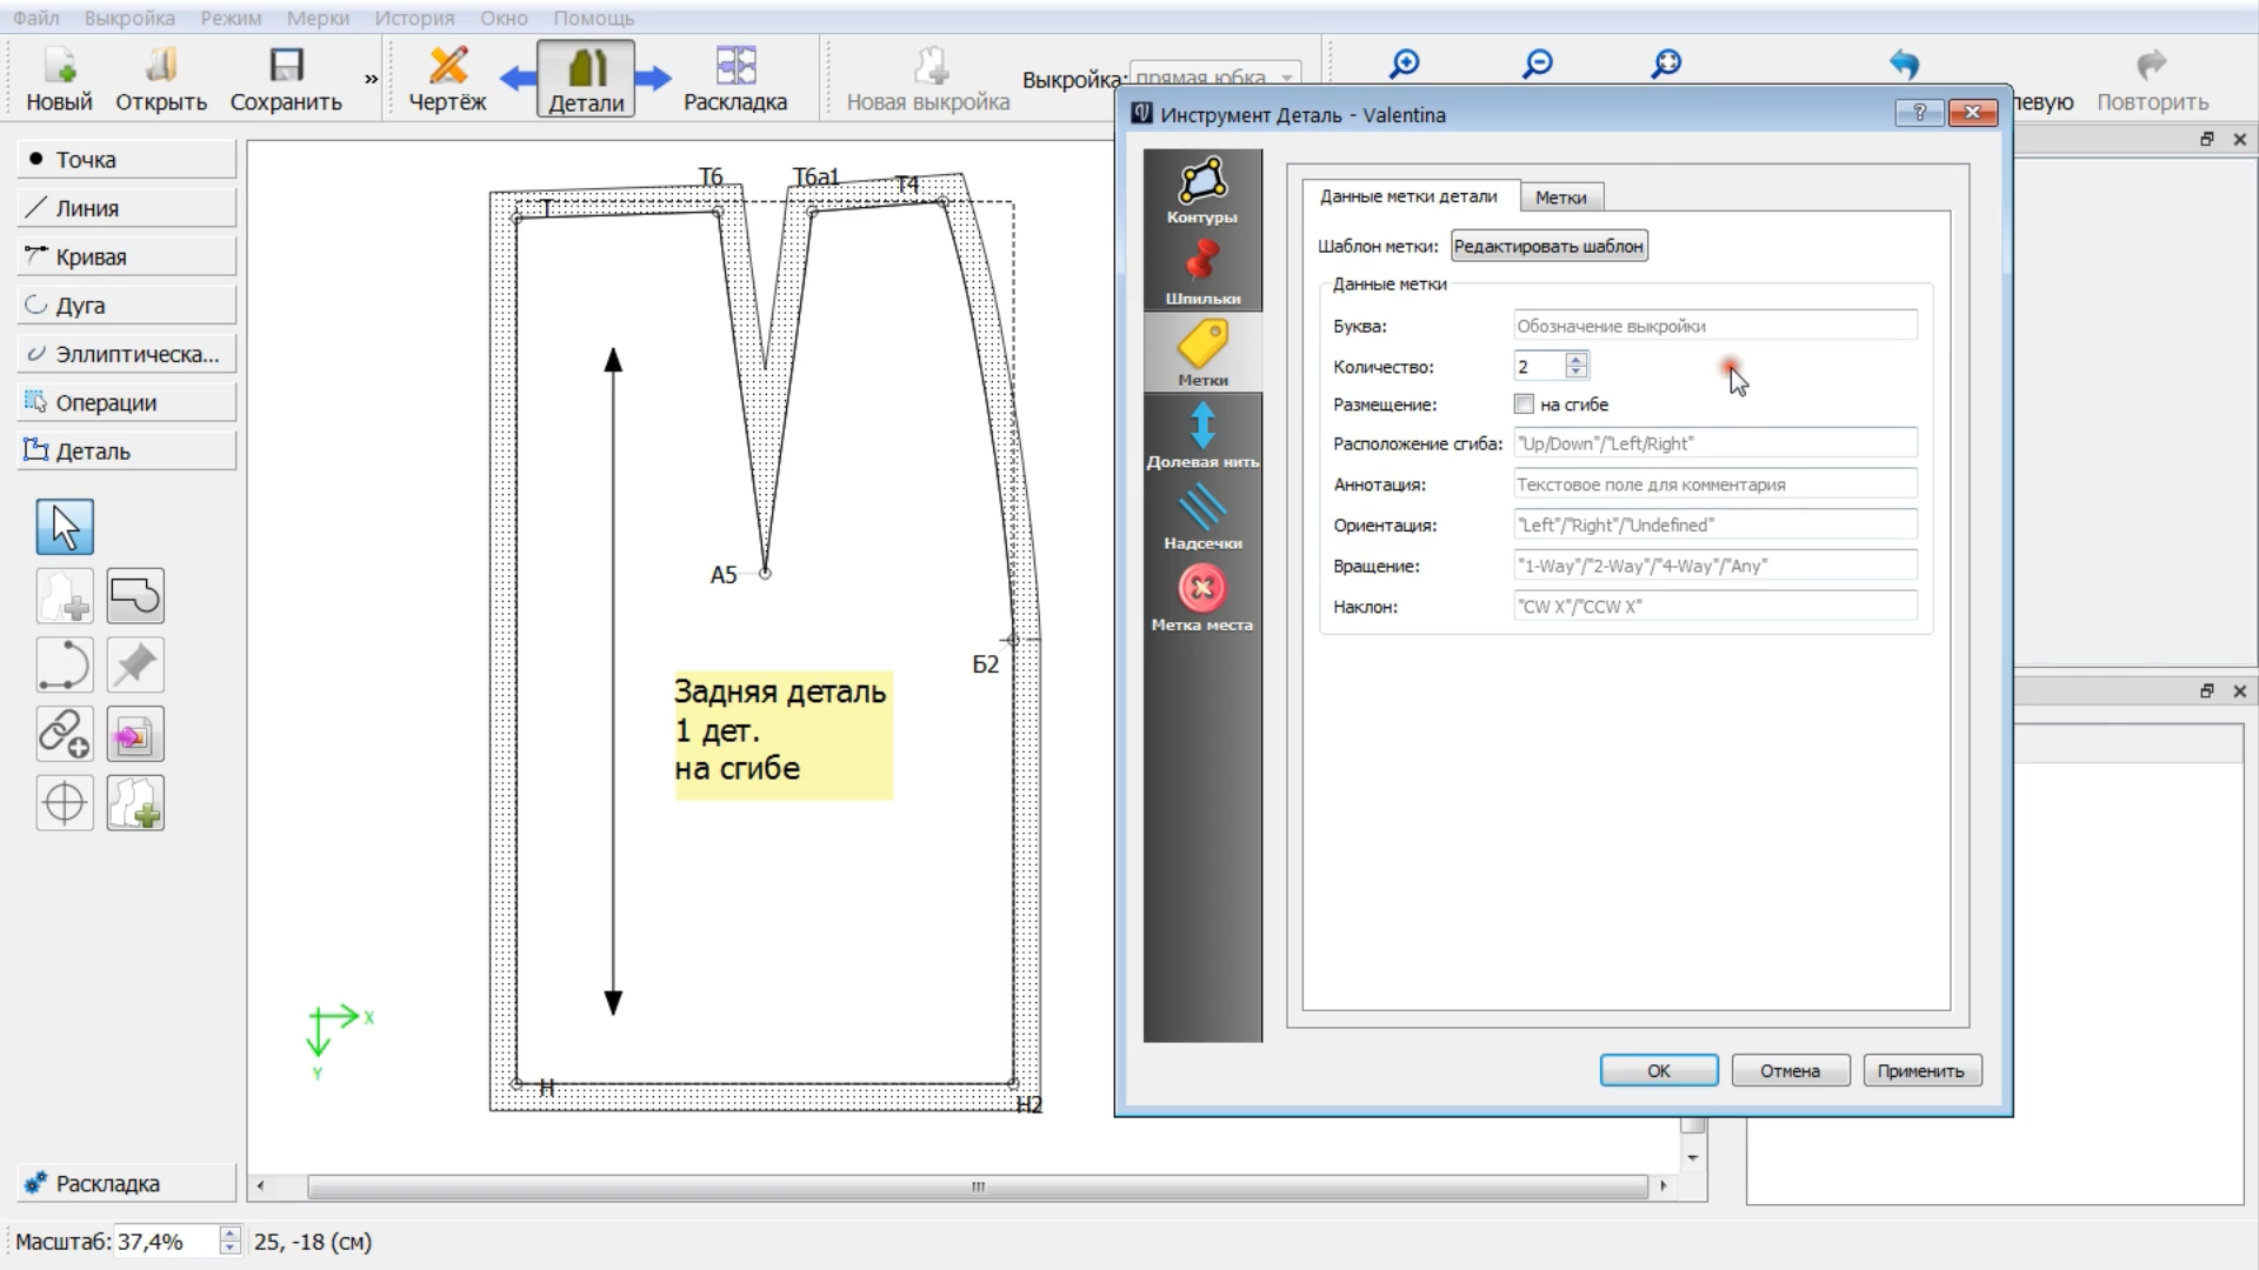Toggle the на сгибе checkbox
This screenshot has width=2259, height=1270.
tap(1523, 404)
